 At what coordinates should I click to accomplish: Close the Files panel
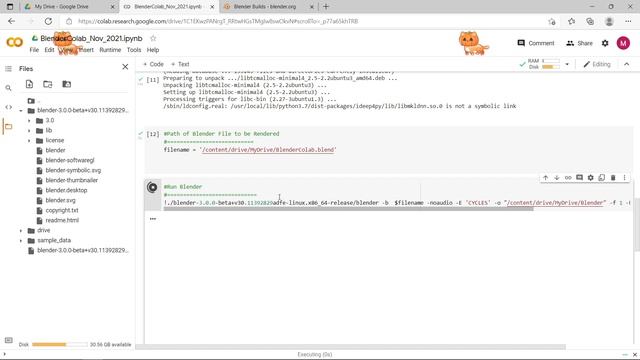(125, 67)
